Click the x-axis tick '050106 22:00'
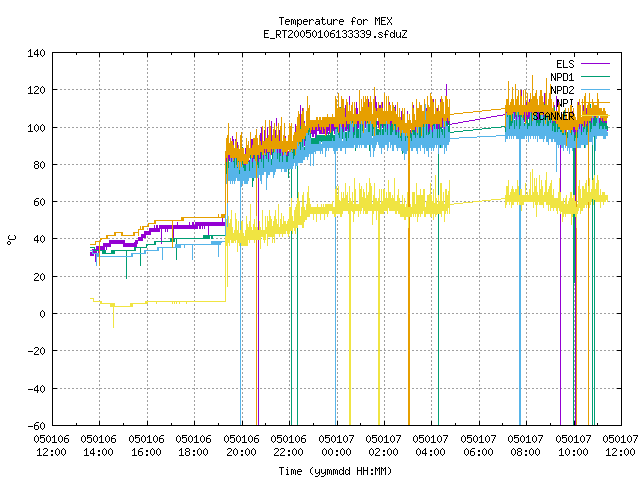 (x=289, y=446)
